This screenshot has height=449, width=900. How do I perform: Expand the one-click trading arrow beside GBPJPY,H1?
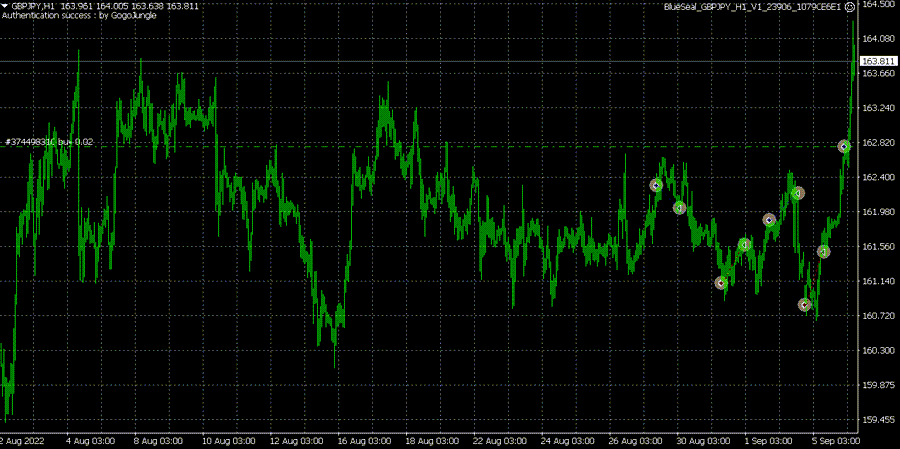6,6
